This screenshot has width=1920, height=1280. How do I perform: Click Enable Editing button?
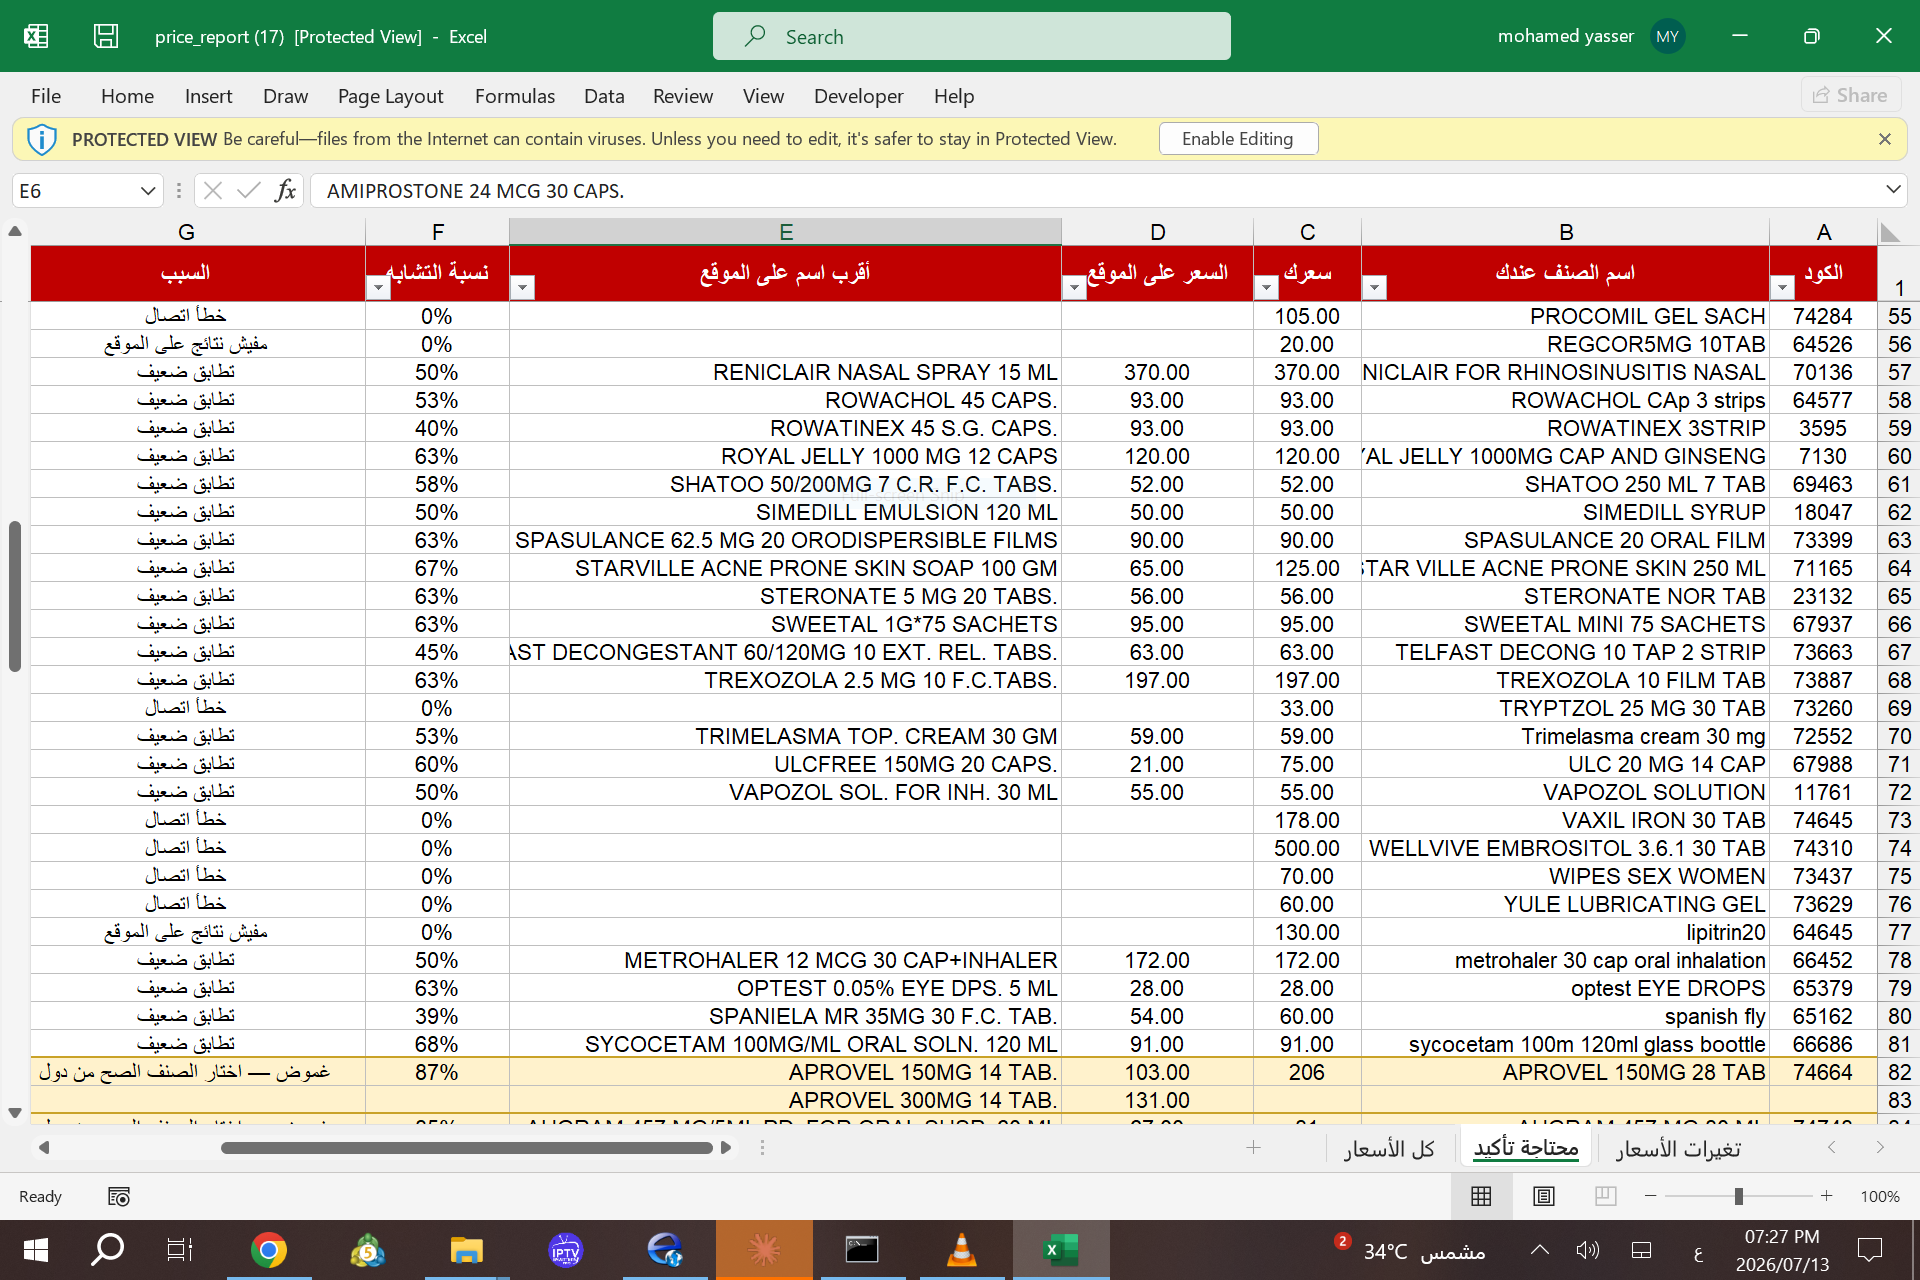(x=1238, y=139)
